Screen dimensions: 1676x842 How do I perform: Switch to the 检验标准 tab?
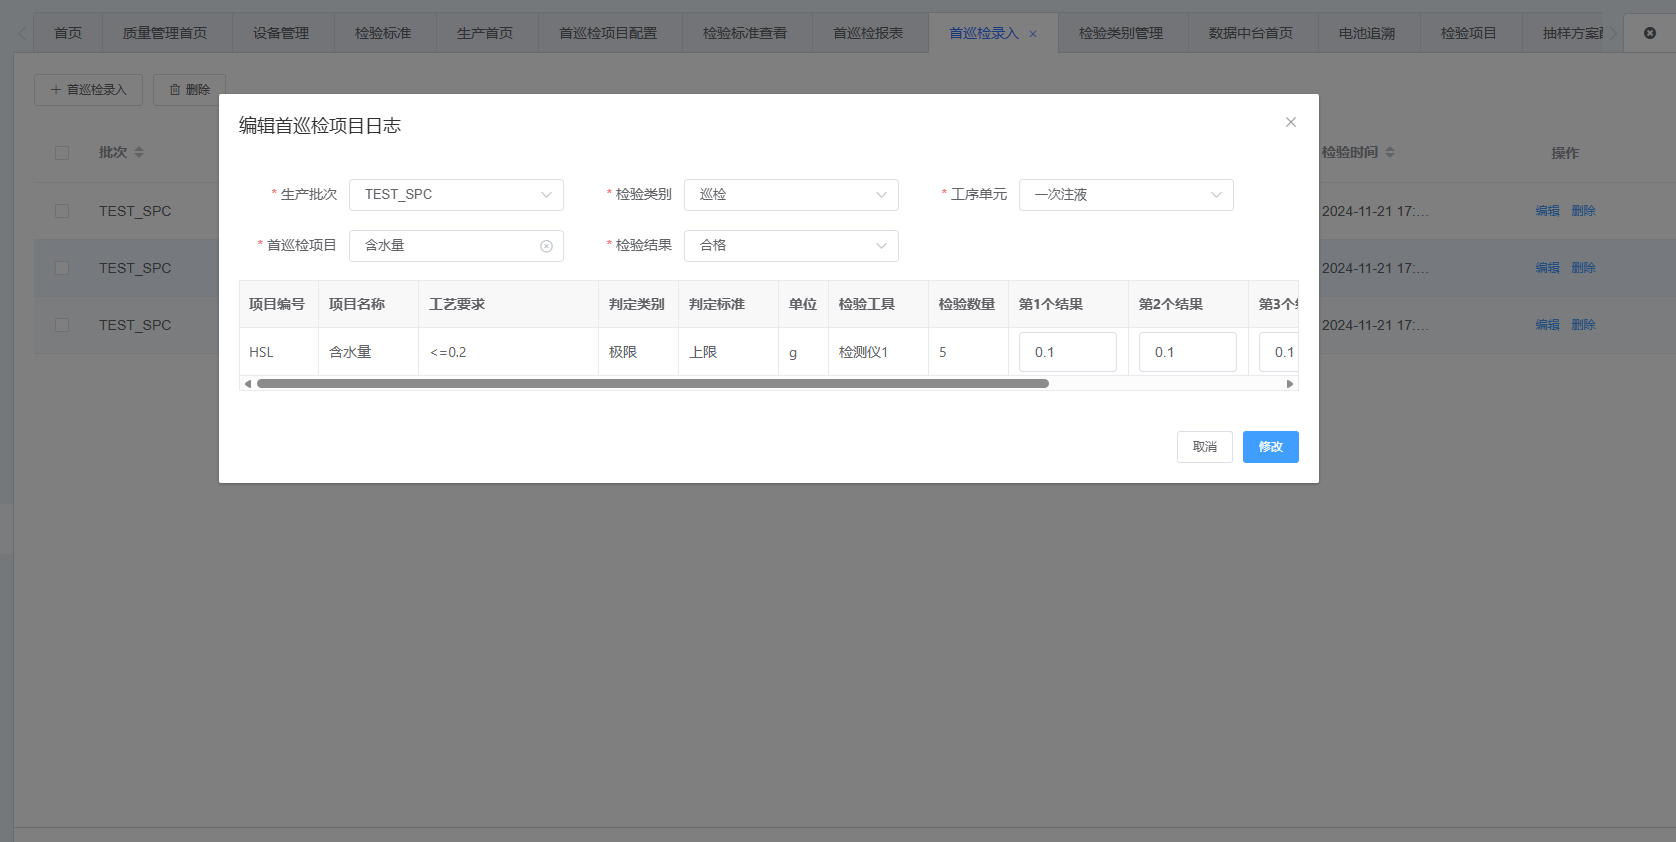coord(383,33)
